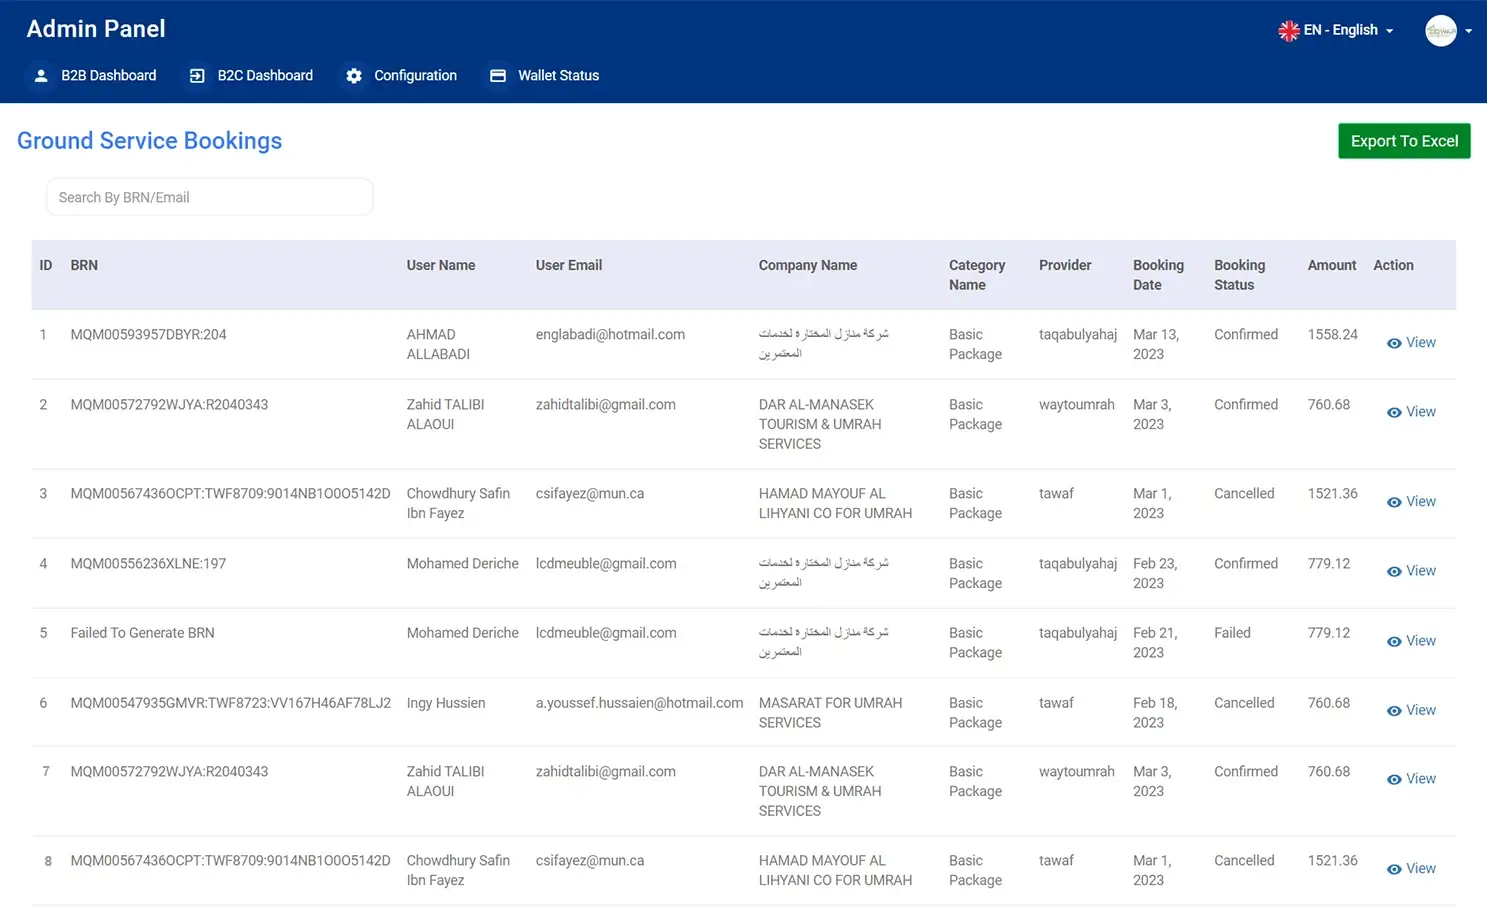
Task: Click the B2C Dashboard arrow icon
Action: point(196,75)
